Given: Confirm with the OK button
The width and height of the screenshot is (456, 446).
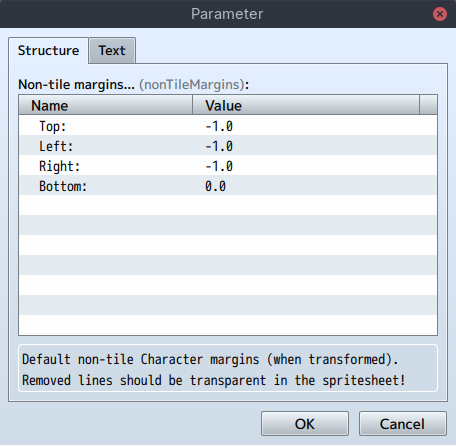Looking at the screenshot, I should coord(305,424).
